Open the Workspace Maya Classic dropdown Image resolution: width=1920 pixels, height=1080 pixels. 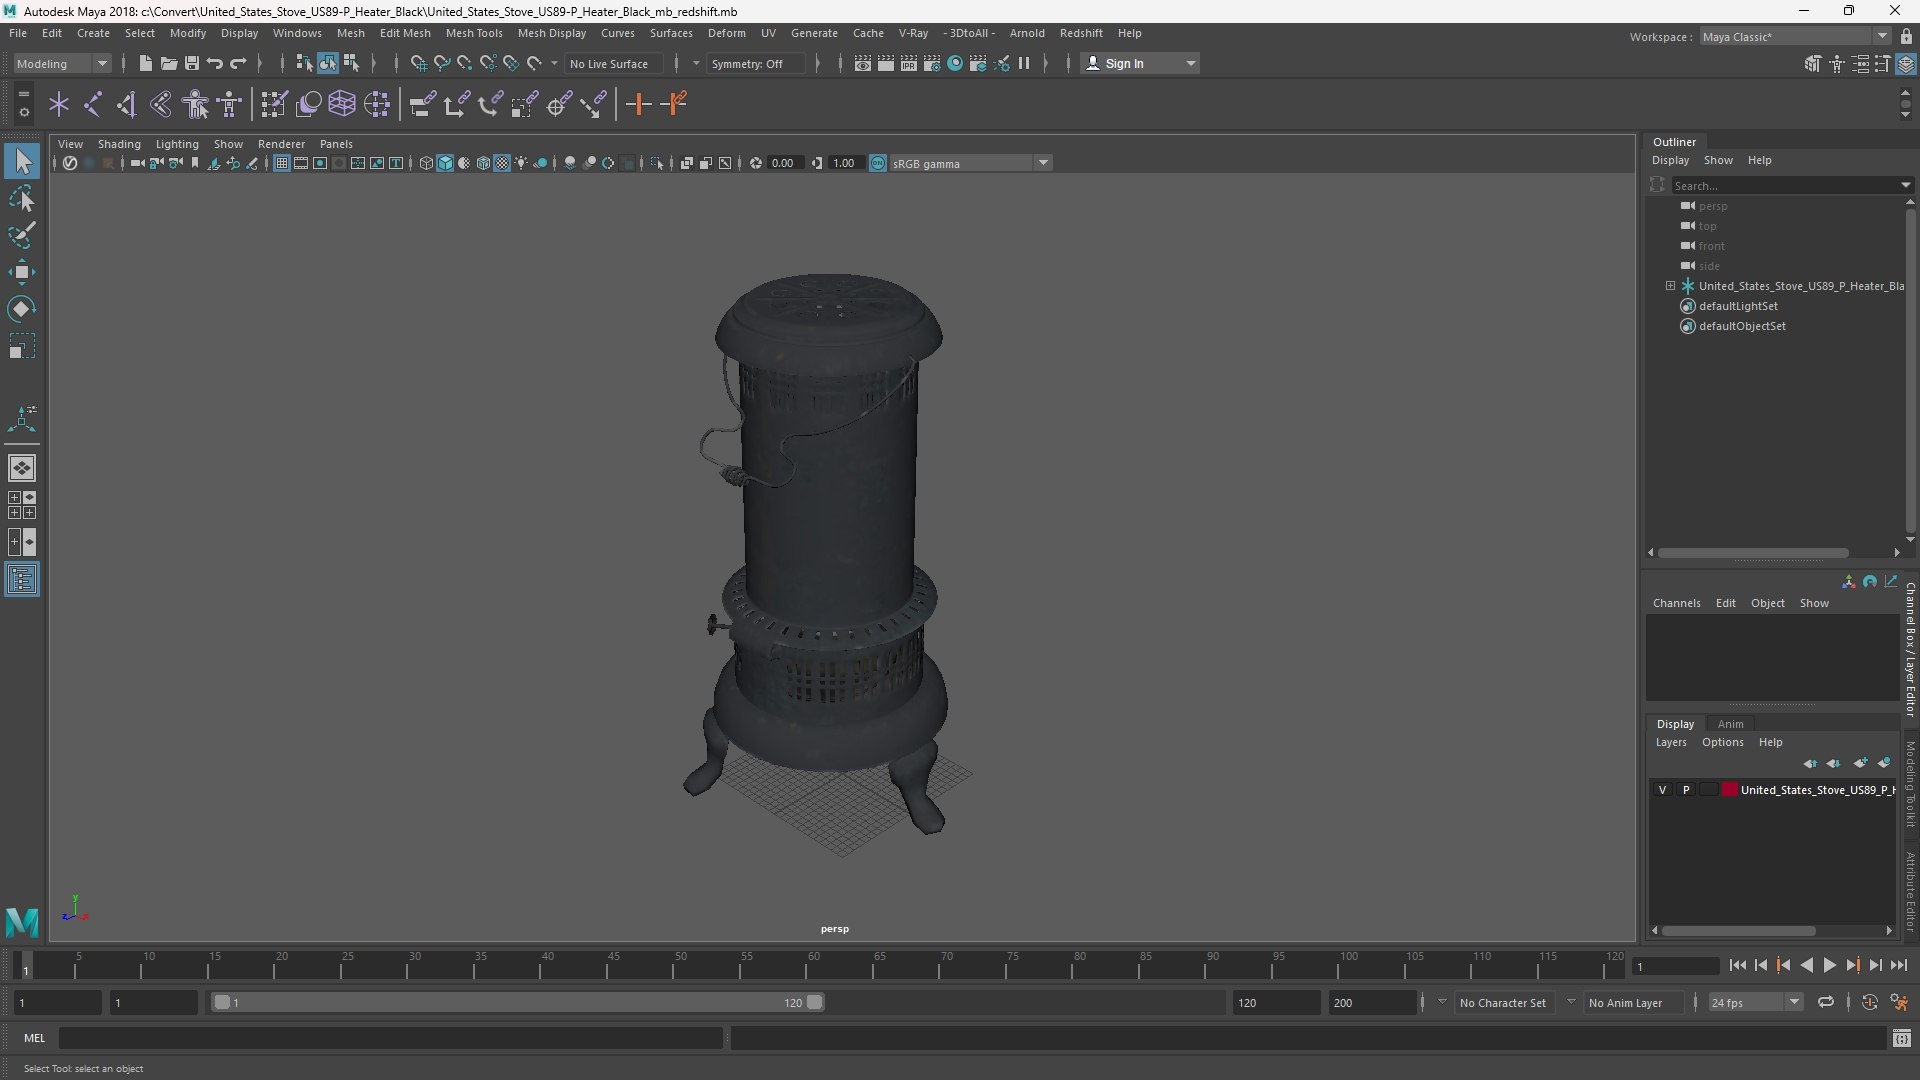coord(1795,37)
